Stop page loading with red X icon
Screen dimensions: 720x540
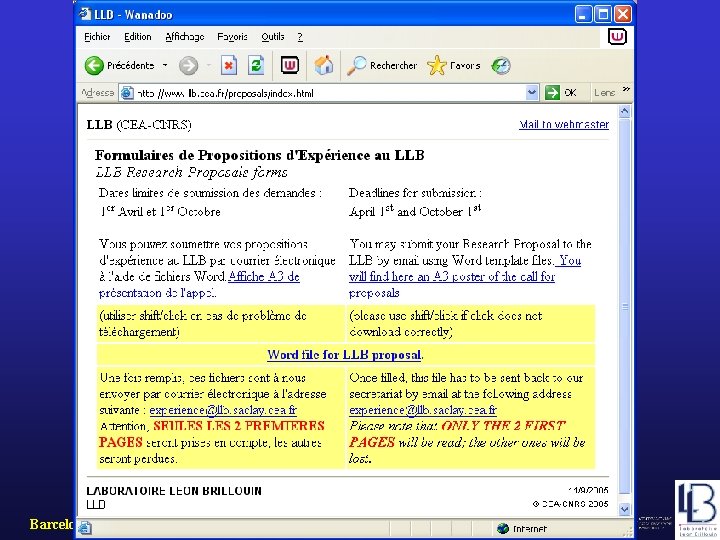click(x=228, y=65)
